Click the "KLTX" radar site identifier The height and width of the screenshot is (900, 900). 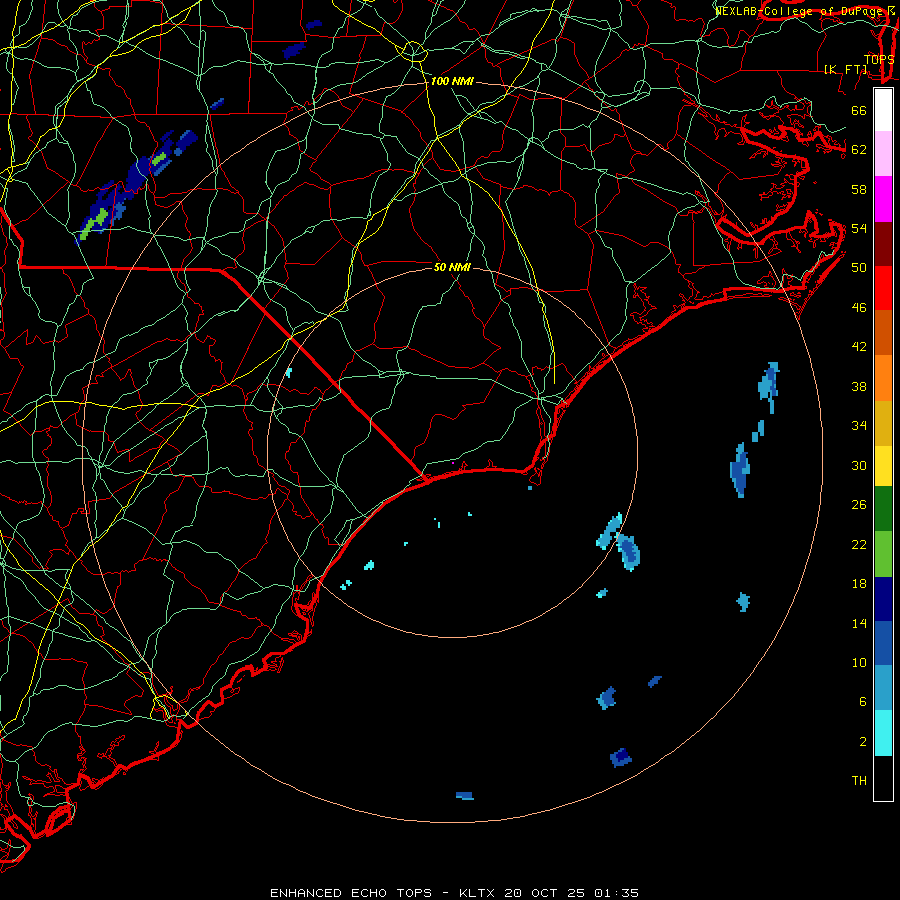click(x=478, y=893)
